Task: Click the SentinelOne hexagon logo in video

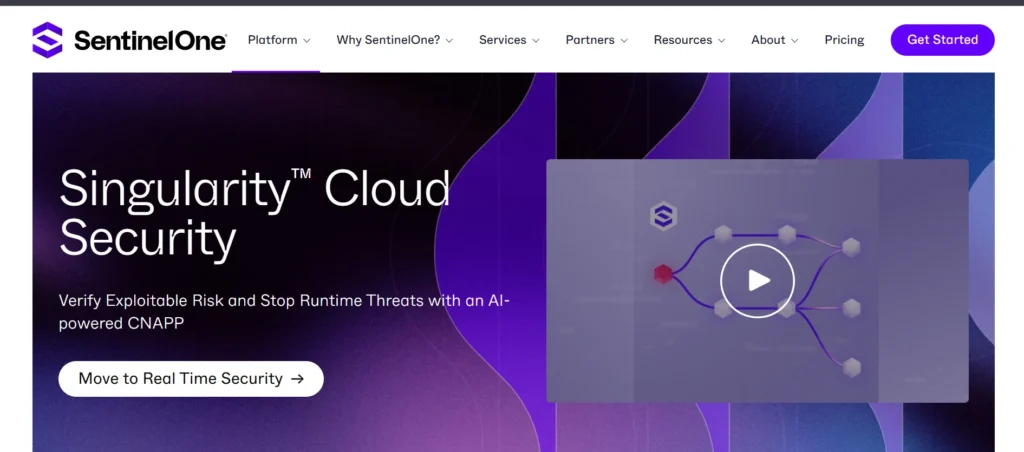Action: (664, 216)
